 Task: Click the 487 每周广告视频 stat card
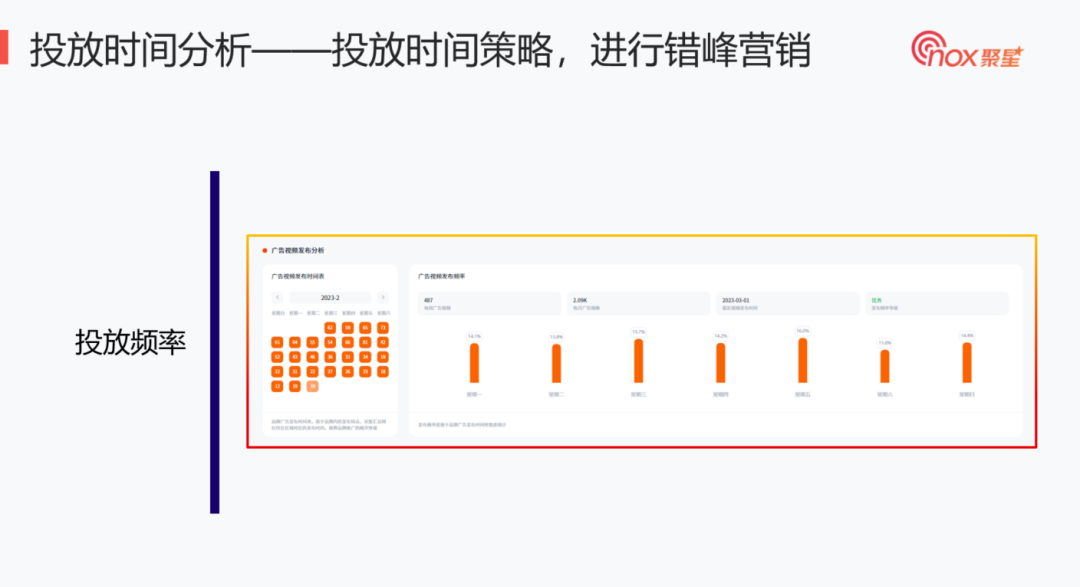(x=492, y=300)
